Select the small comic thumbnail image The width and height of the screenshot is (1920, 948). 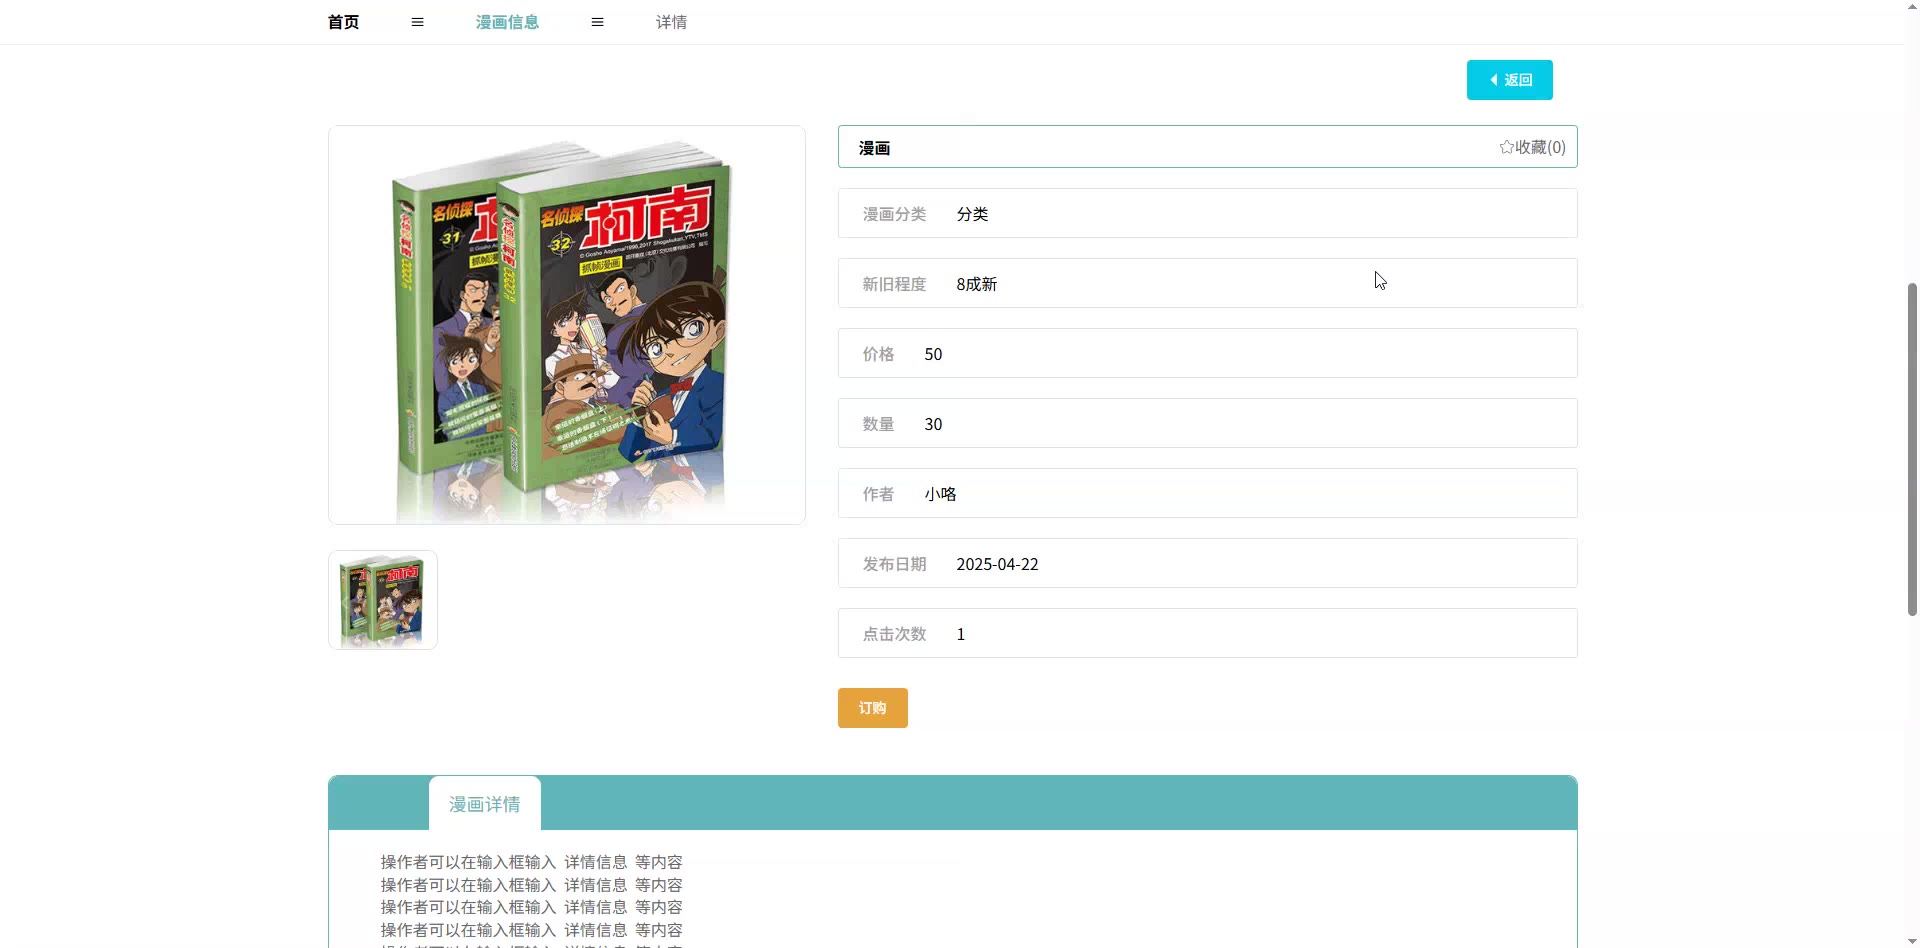click(383, 600)
